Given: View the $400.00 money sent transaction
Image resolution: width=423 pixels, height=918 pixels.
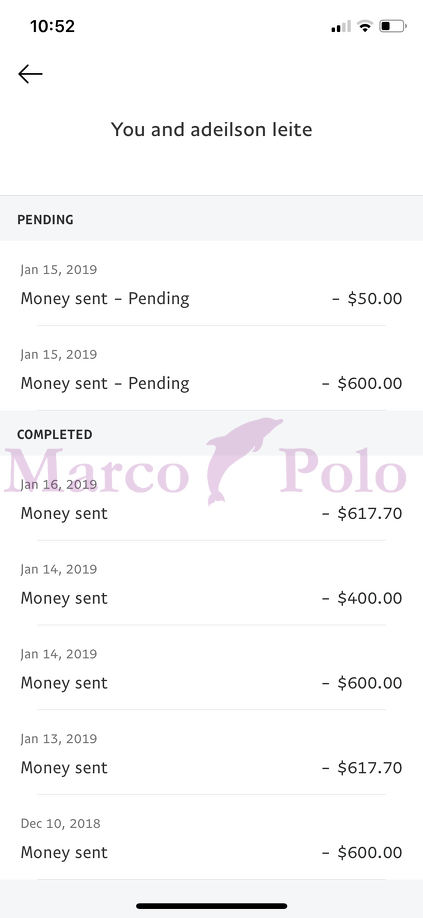Looking at the screenshot, I should 211,584.
